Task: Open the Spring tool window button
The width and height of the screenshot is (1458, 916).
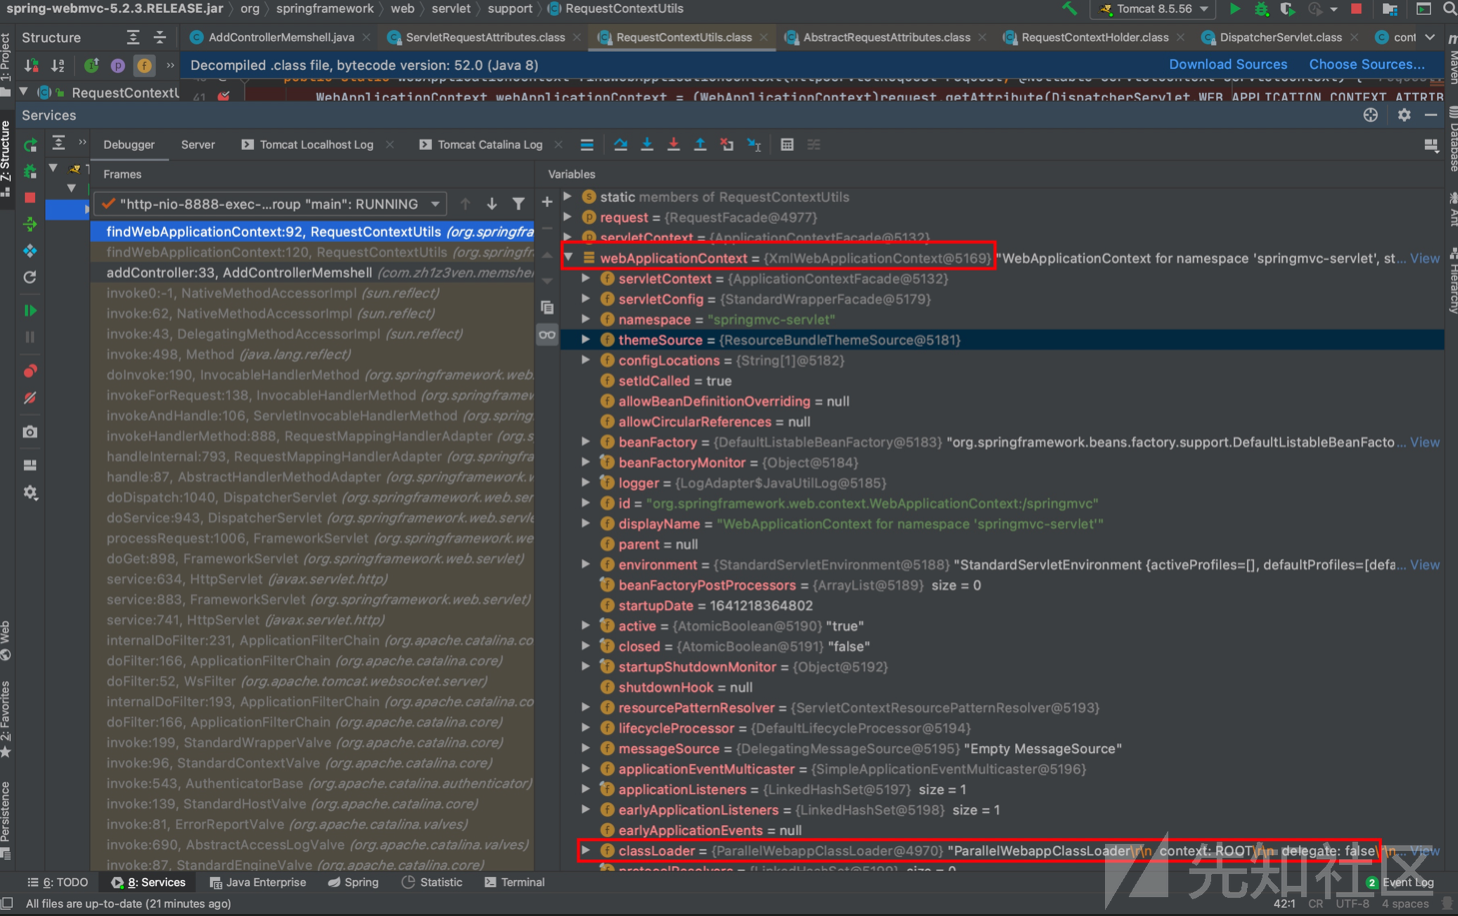Action: (x=352, y=883)
